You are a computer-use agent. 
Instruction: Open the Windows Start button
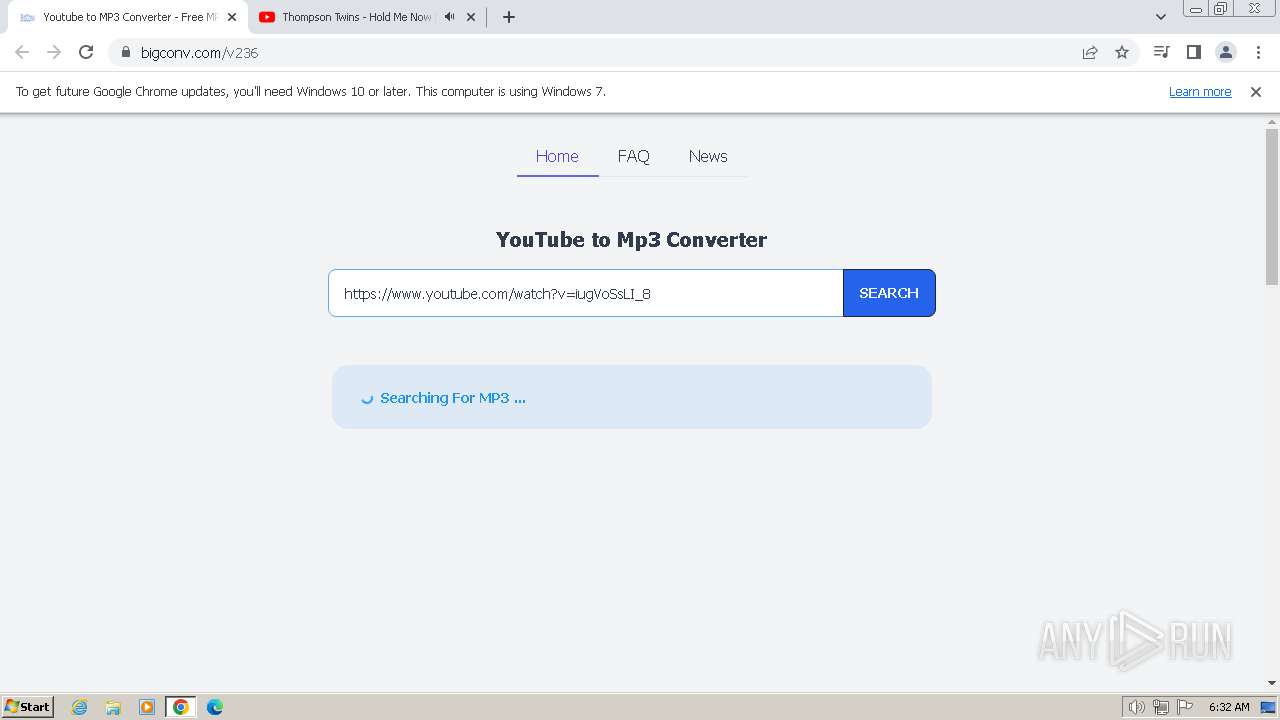[28, 706]
